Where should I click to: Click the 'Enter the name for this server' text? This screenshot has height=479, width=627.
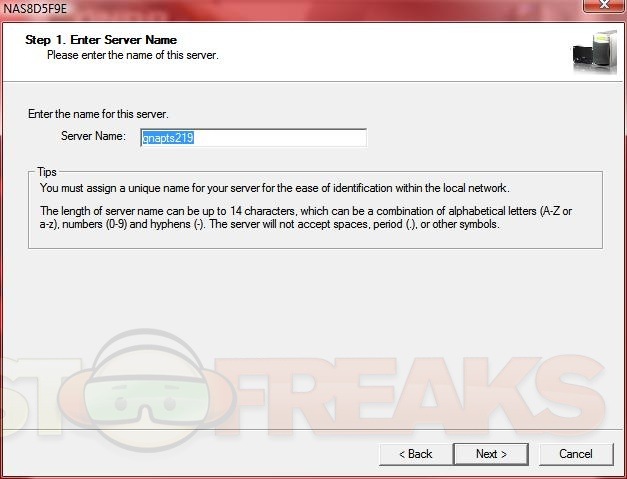[x=98, y=114]
